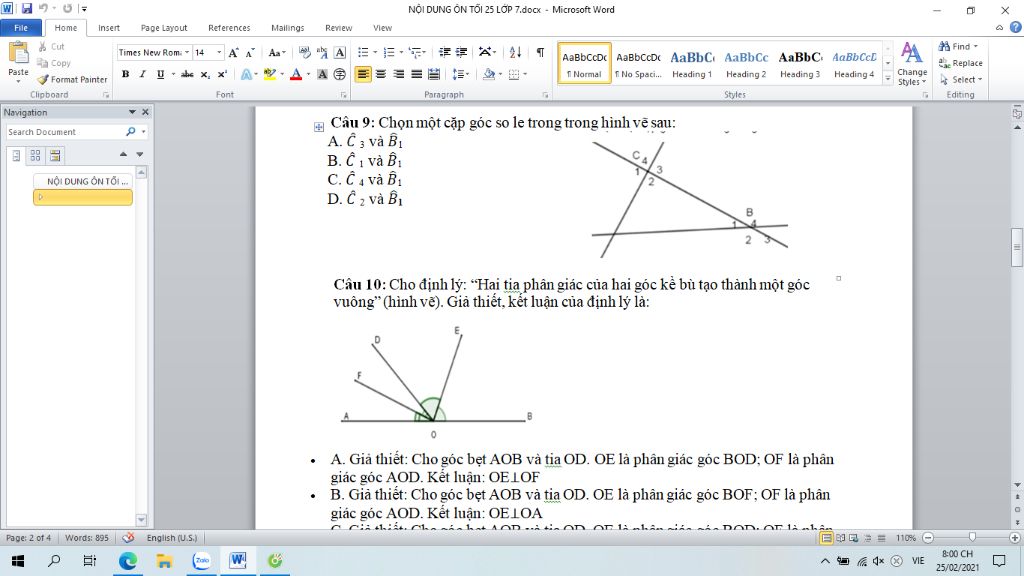Apply subscript formatting
The image size is (1024, 576).
tap(204, 74)
